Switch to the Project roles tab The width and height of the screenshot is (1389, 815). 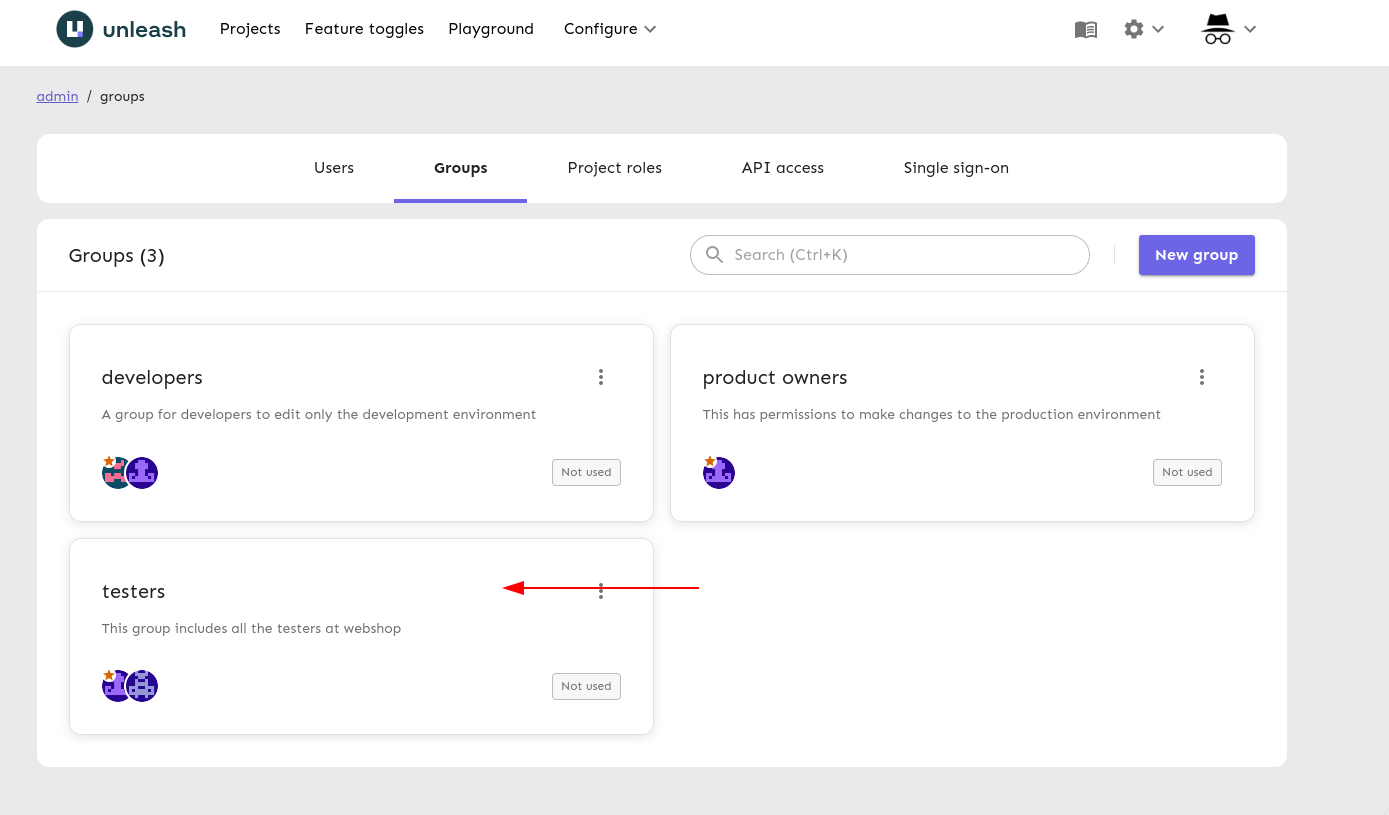pos(614,168)
